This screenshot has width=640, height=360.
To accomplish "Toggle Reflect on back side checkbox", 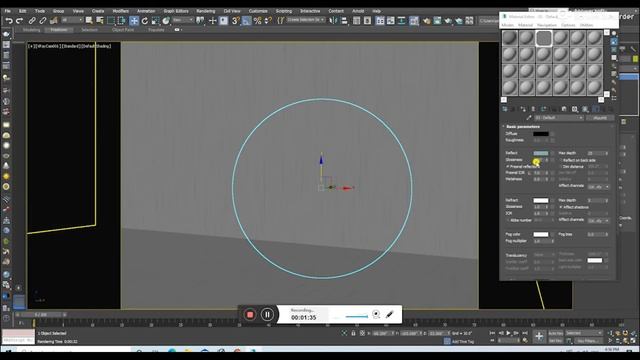I will pyautogui.click(x=561, y=160).
